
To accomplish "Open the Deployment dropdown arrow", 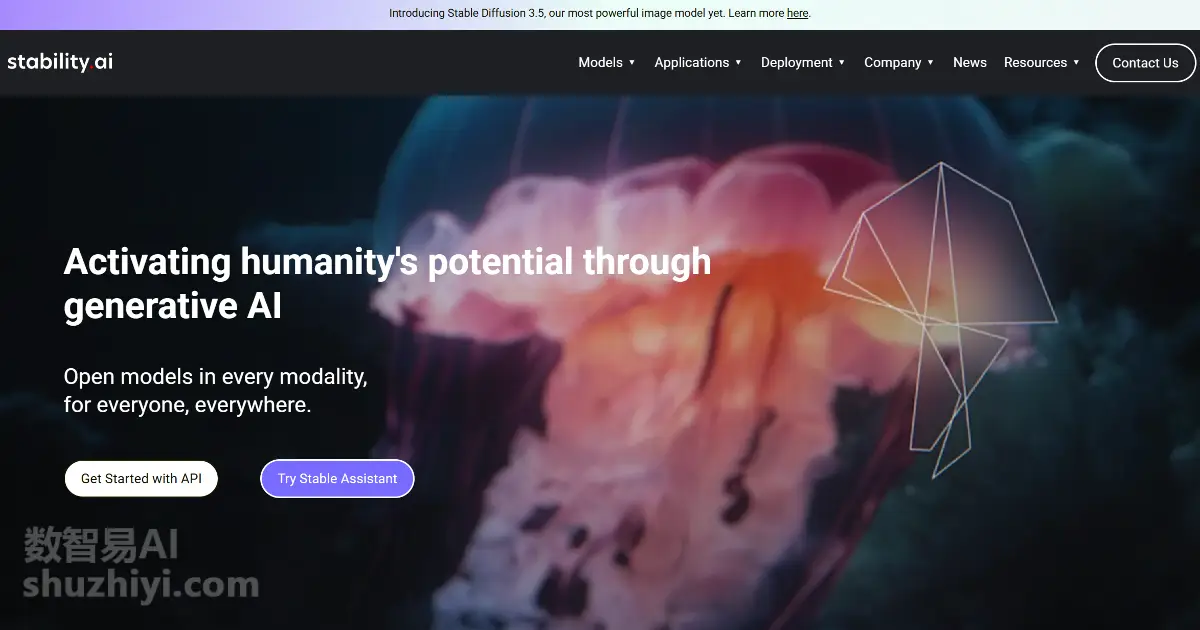I will tap(842, 62).
